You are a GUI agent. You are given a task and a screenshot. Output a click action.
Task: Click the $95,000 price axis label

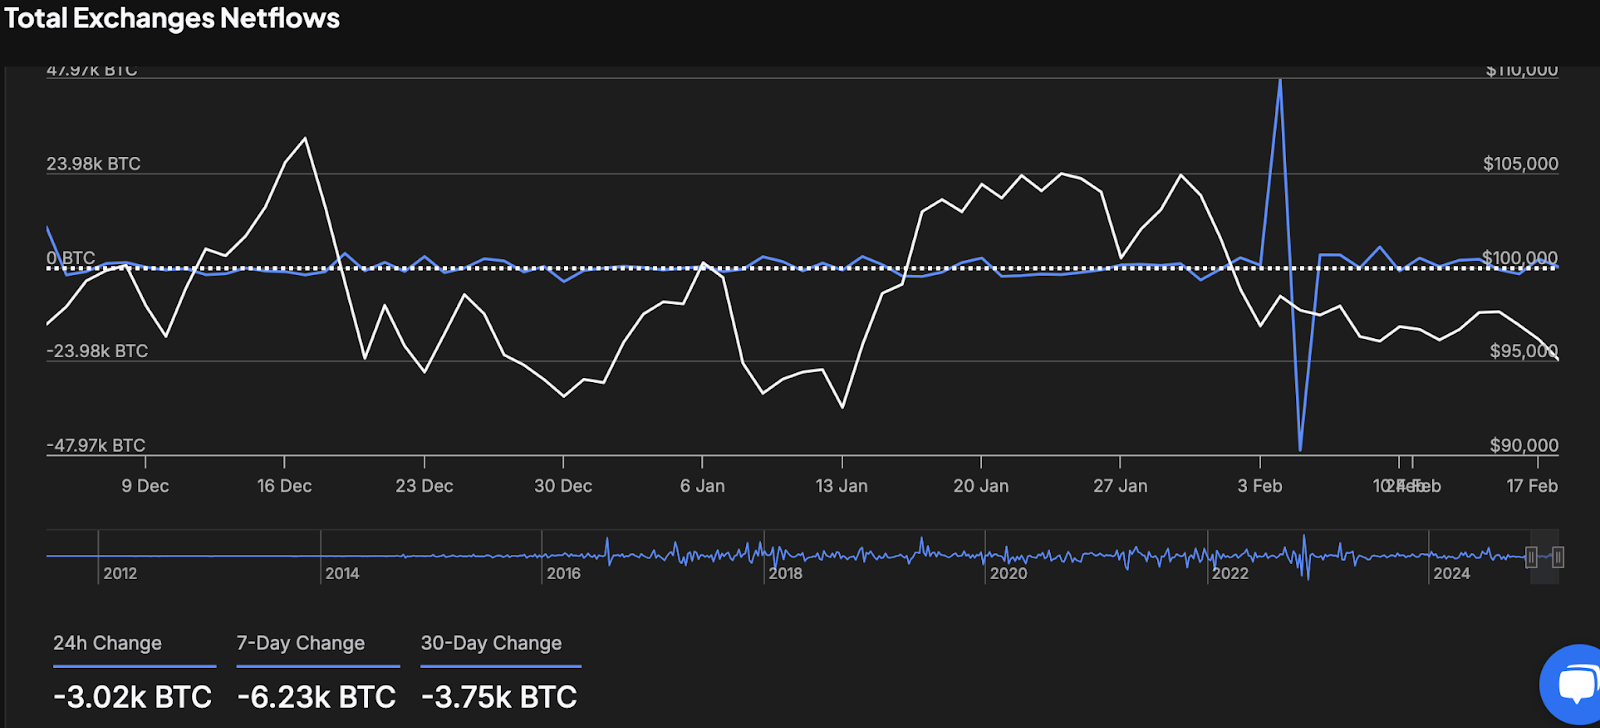point(1524,351)
